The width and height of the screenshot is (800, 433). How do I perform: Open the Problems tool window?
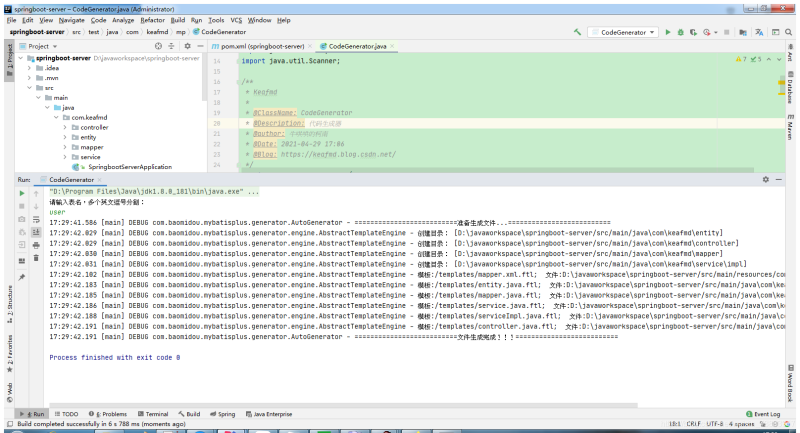[108, 414]
